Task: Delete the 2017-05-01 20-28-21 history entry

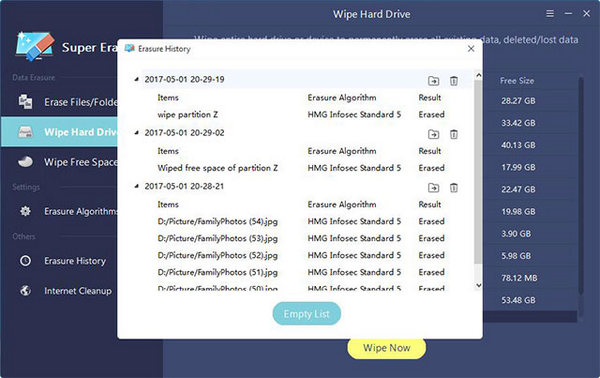Action: point(453,188)
